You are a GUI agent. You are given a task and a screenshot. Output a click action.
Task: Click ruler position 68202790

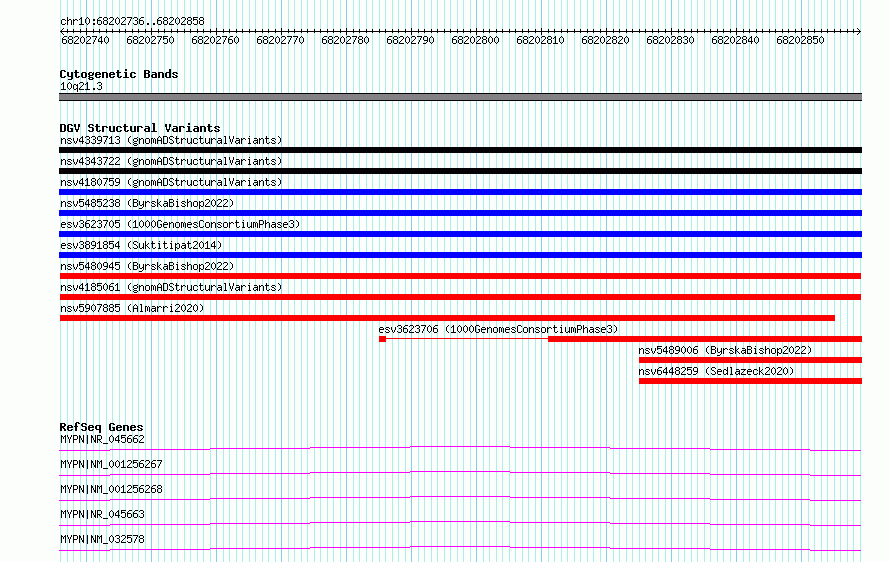(x=410, y=40)
